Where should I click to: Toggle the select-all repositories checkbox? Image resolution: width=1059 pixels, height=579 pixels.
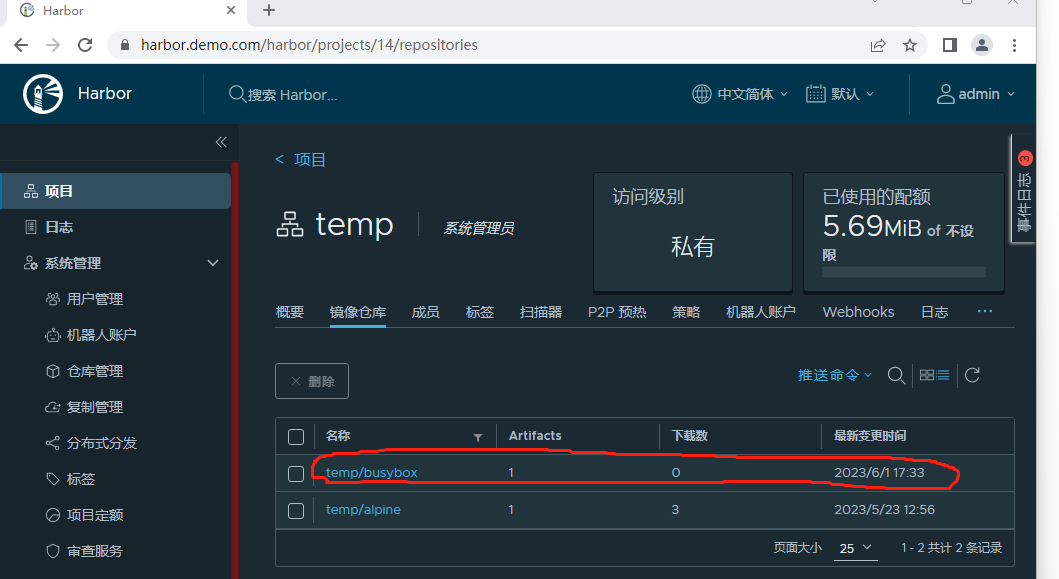296,437
